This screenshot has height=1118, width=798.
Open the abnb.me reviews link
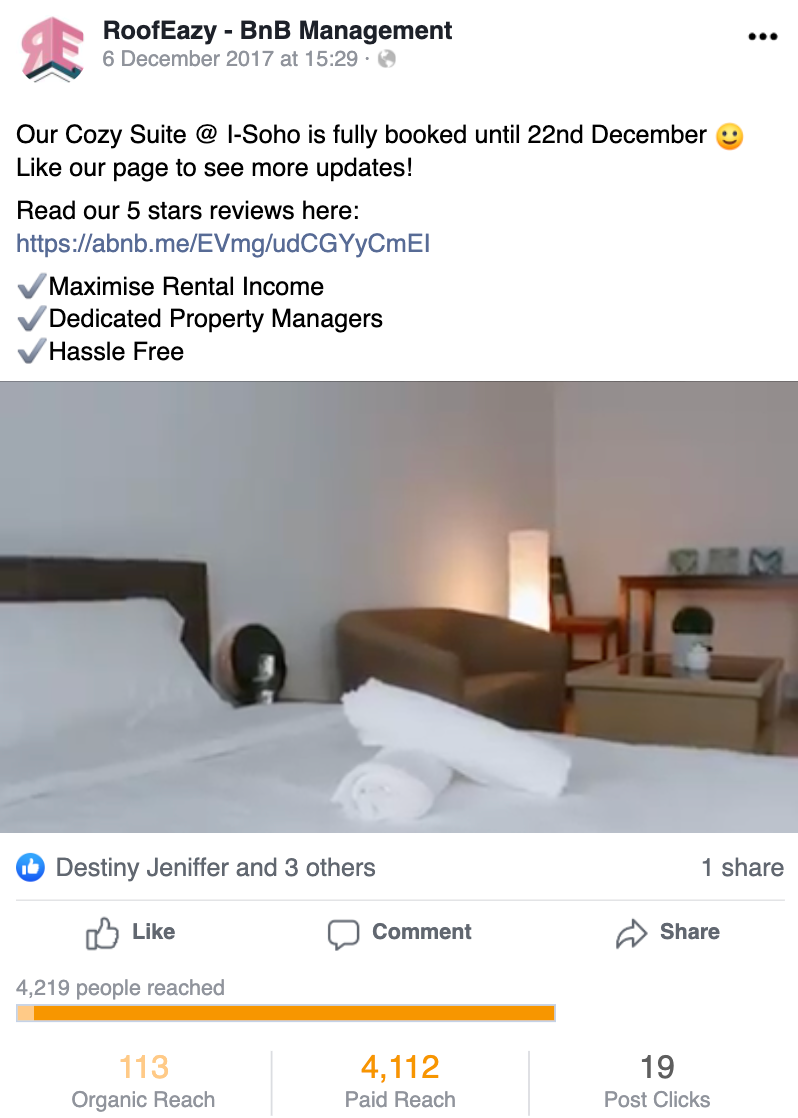222,244
